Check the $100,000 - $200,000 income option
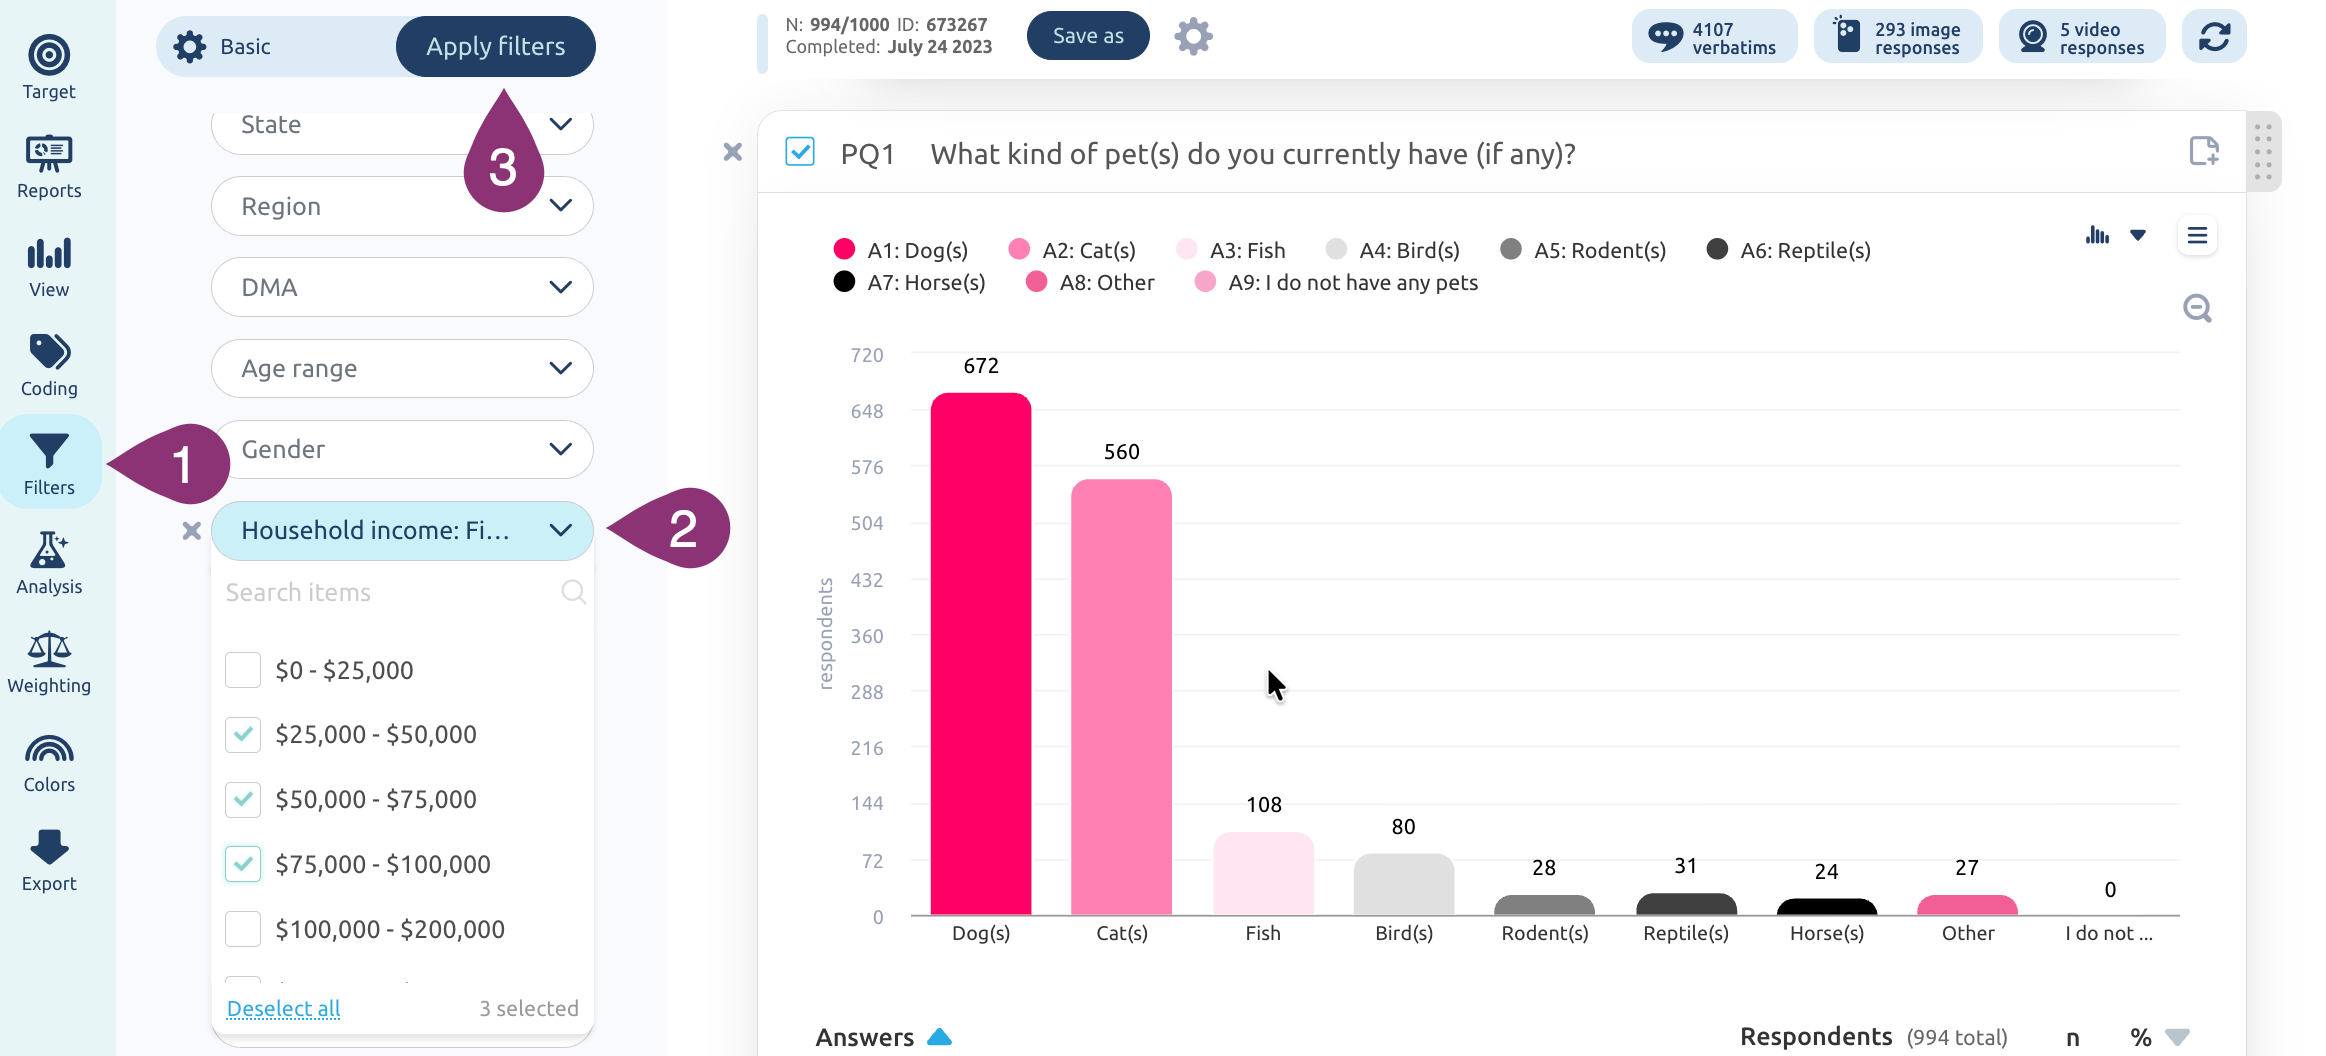 (243, 929)
